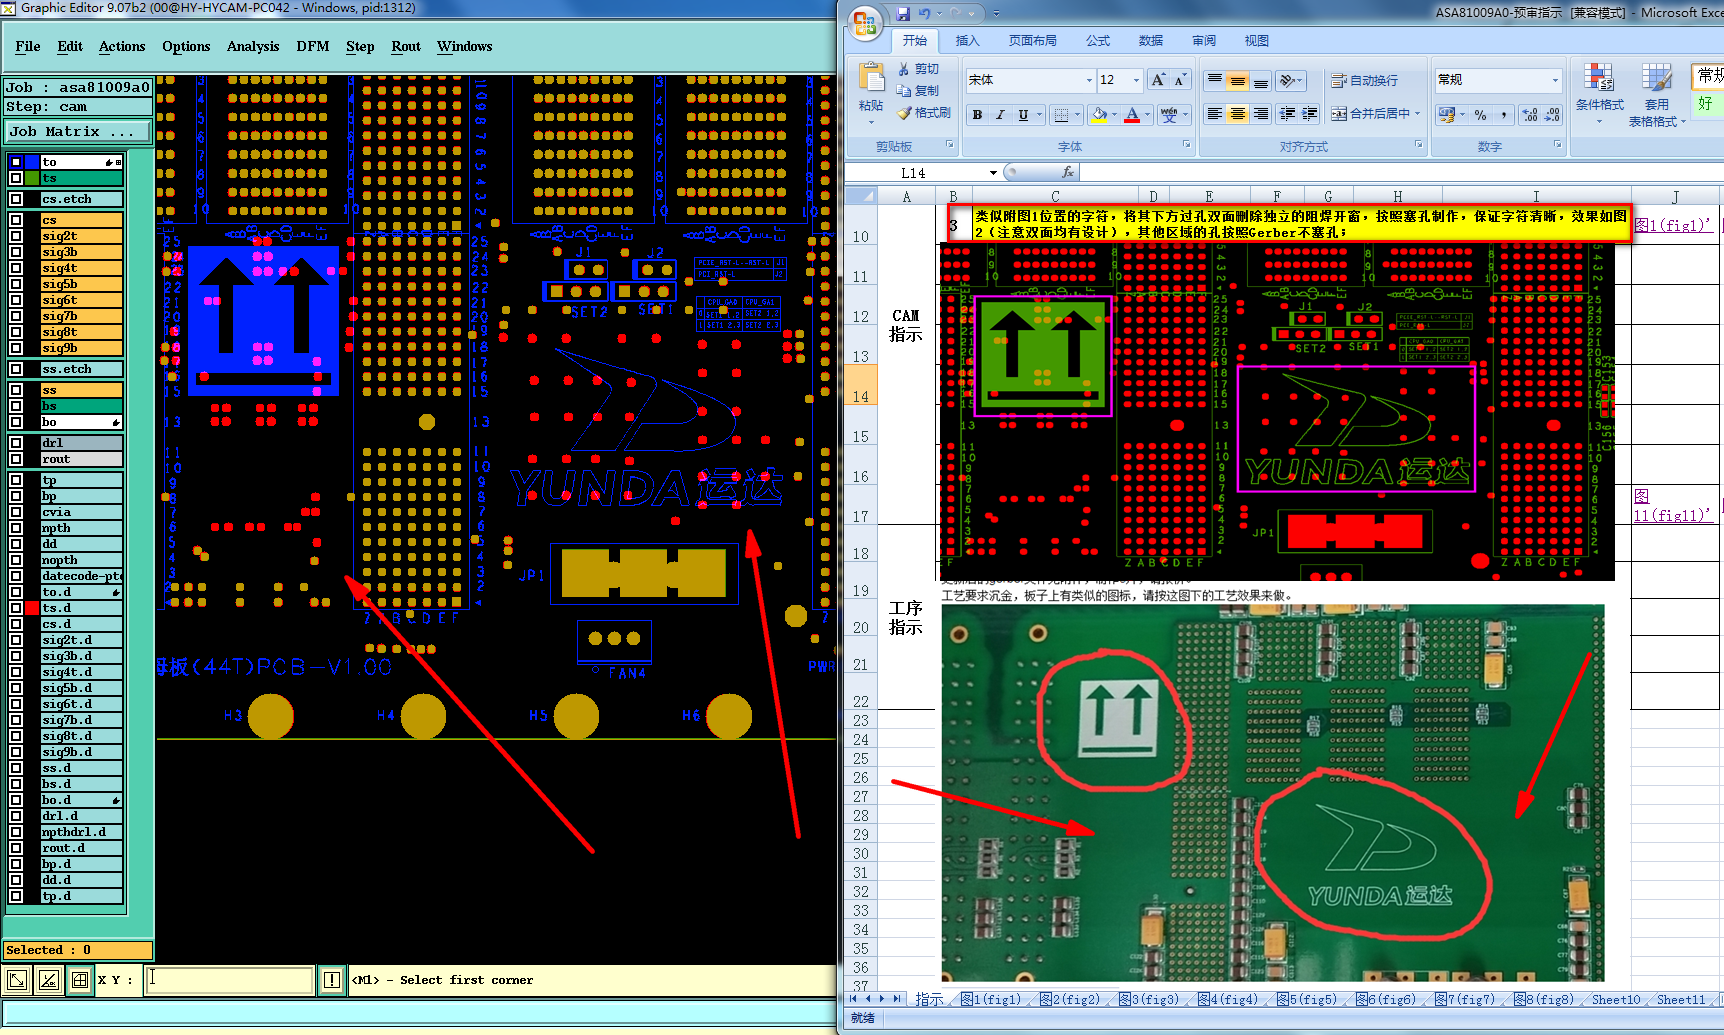Screen dimensions: 1724x1035
Task: Open the Font group dialog launcher
Action: [1186, 145]
